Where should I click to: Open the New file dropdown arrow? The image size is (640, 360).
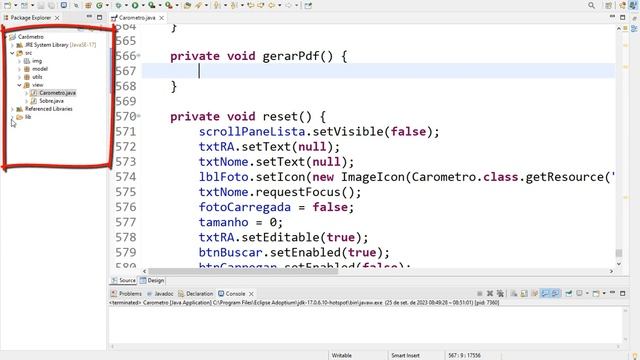click(x=15, y=5)
